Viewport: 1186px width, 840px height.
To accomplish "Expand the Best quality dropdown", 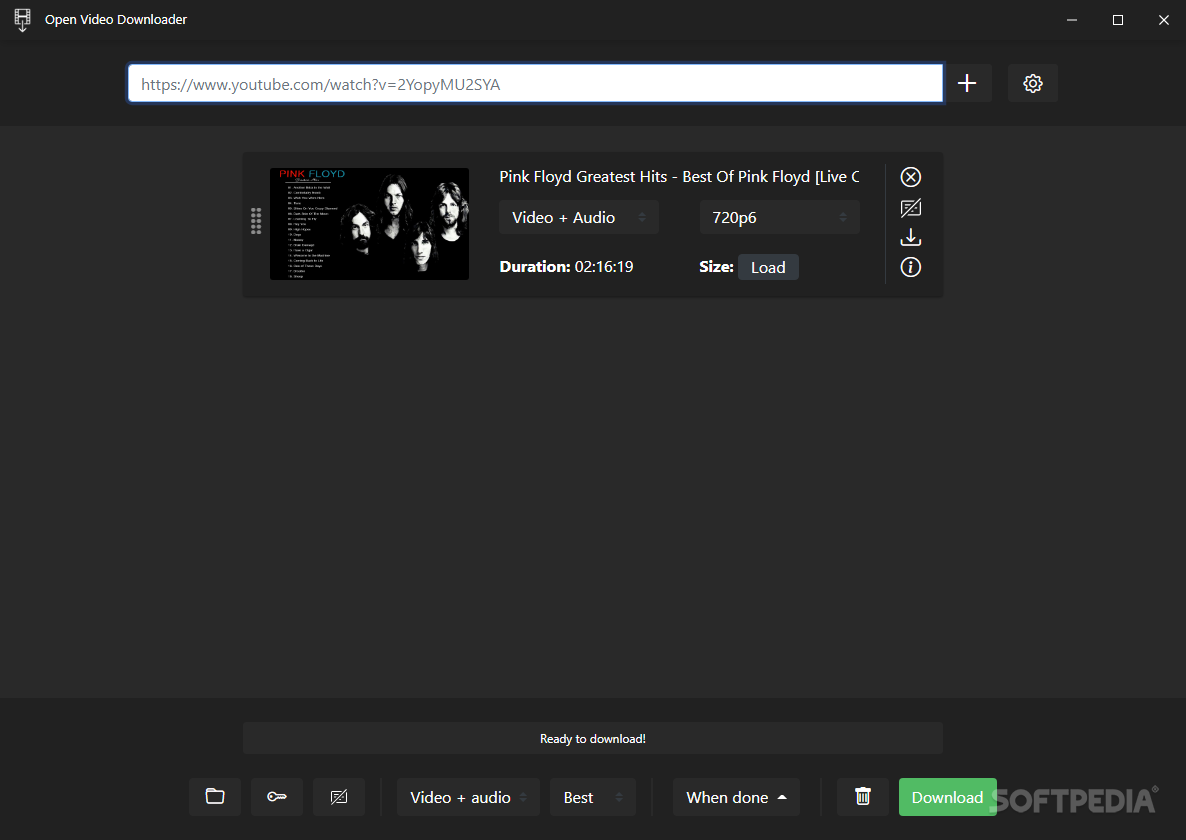I will [593, 797].
